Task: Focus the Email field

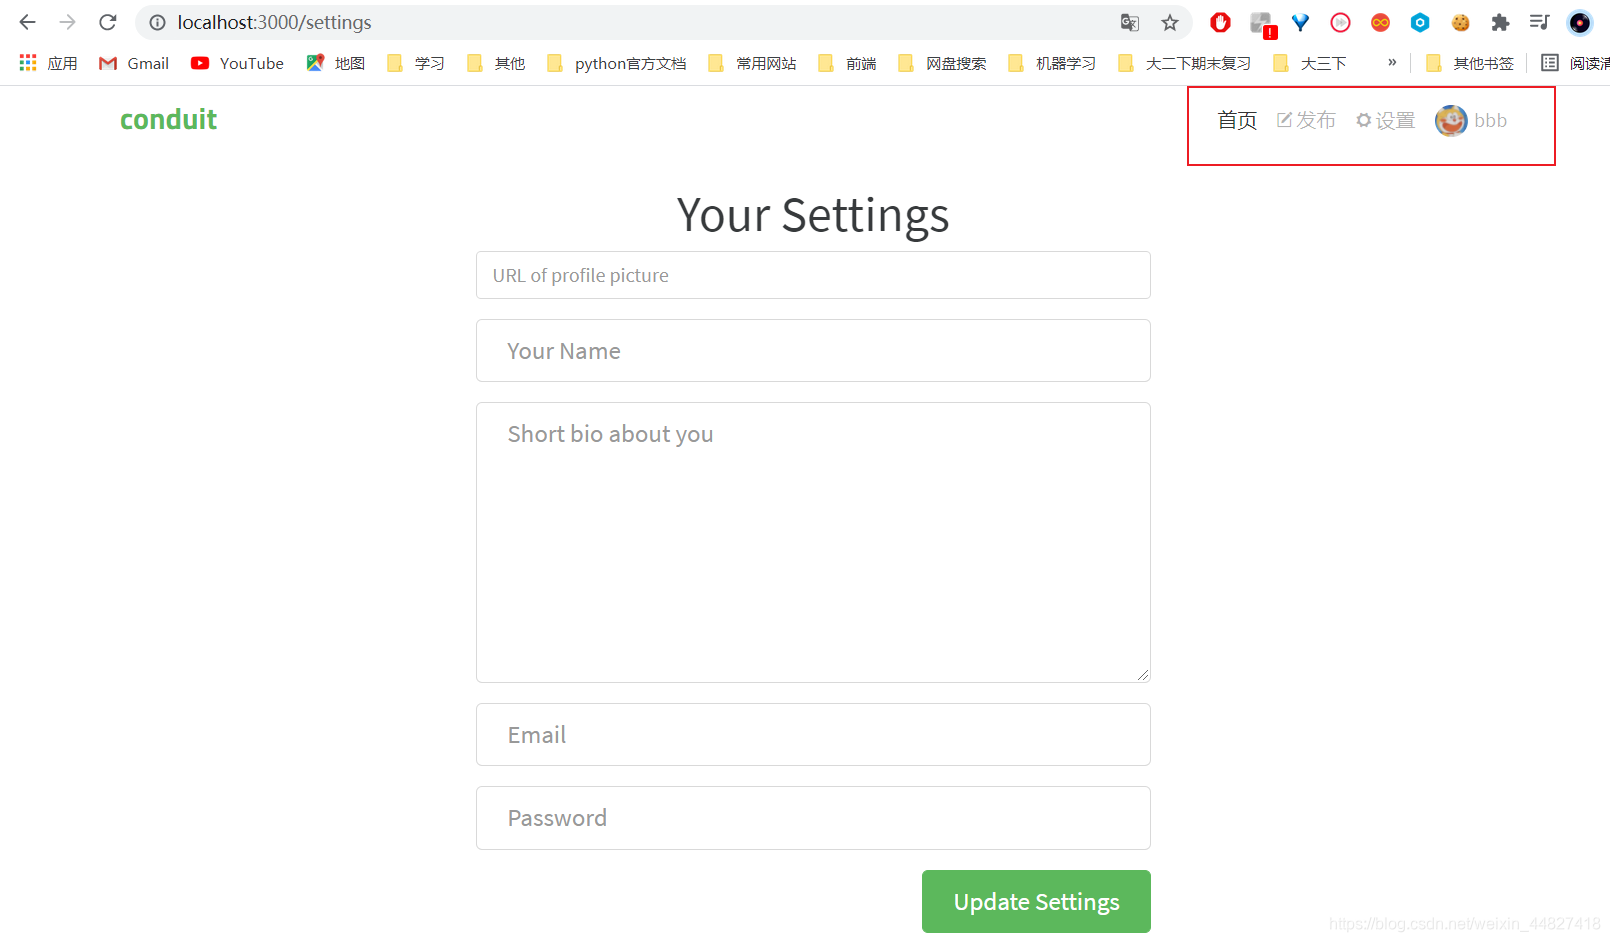Action: point(813,734)
